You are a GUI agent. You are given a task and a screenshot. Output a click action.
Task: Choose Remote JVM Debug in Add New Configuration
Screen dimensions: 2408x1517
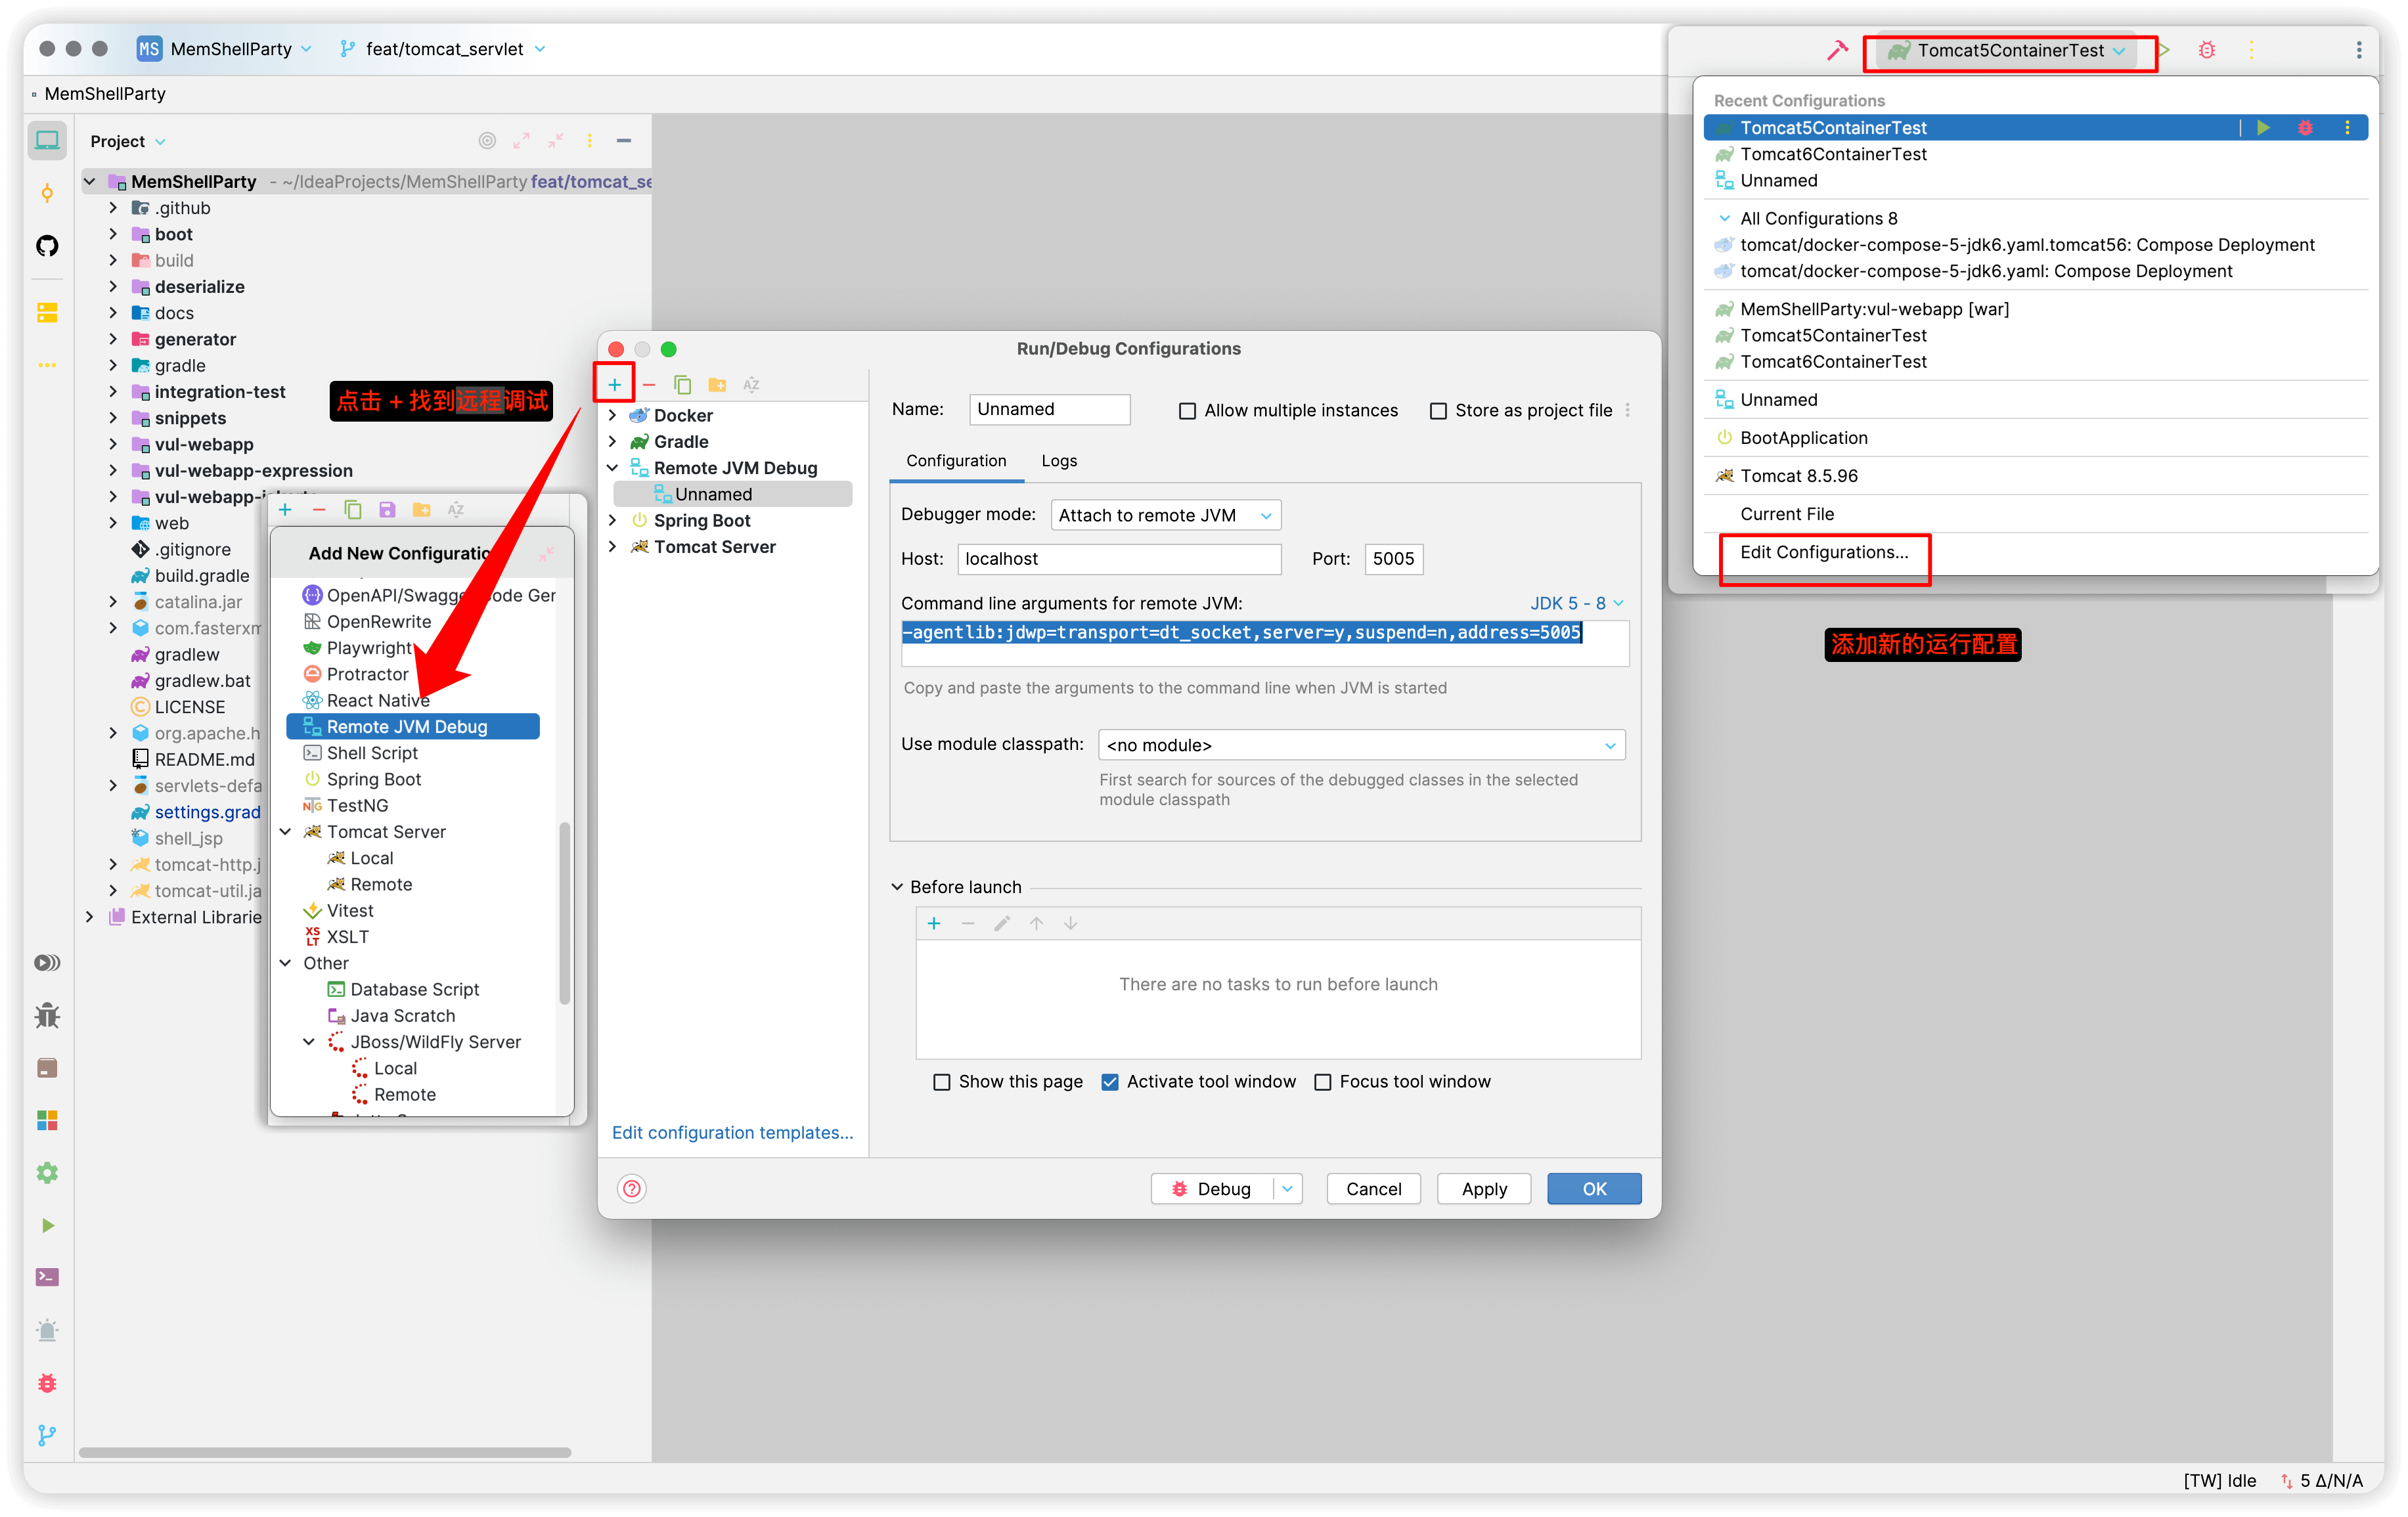coord(413,727)
